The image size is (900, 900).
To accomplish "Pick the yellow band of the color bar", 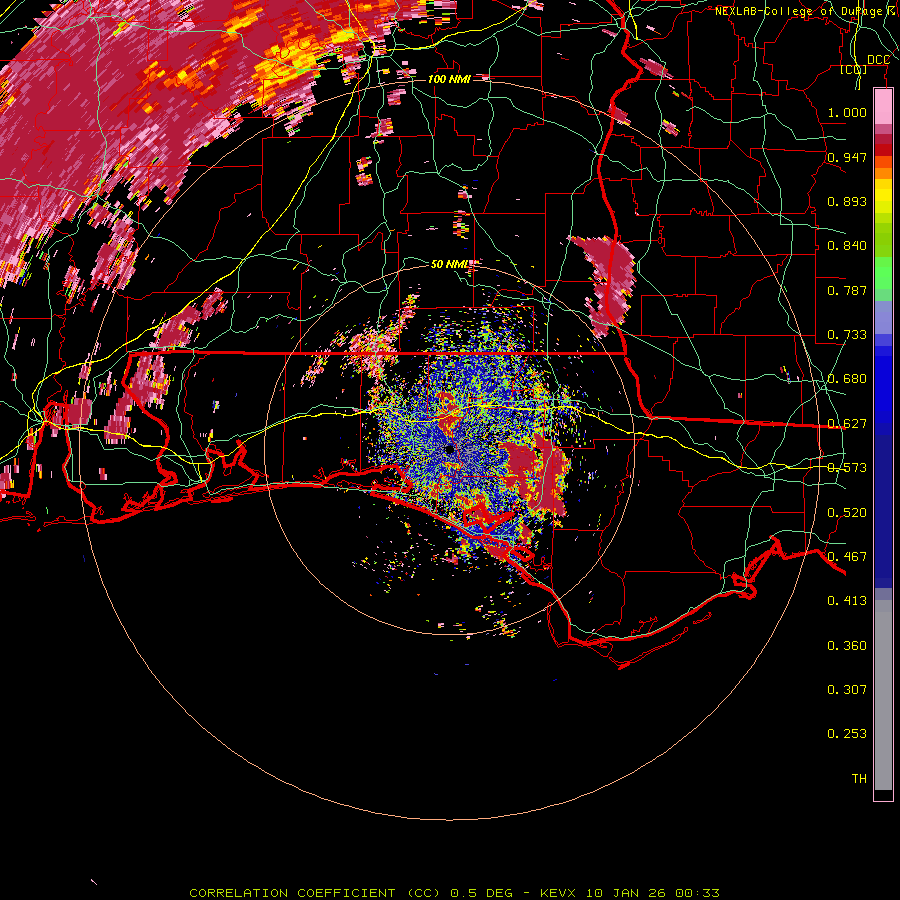I will click(x=883, y=197).
